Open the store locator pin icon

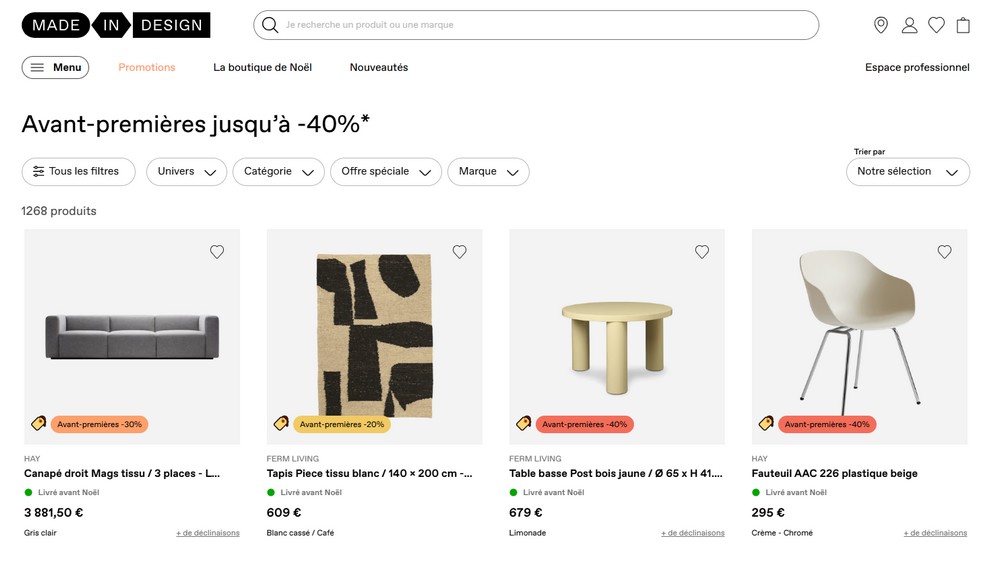coord(881,25)
